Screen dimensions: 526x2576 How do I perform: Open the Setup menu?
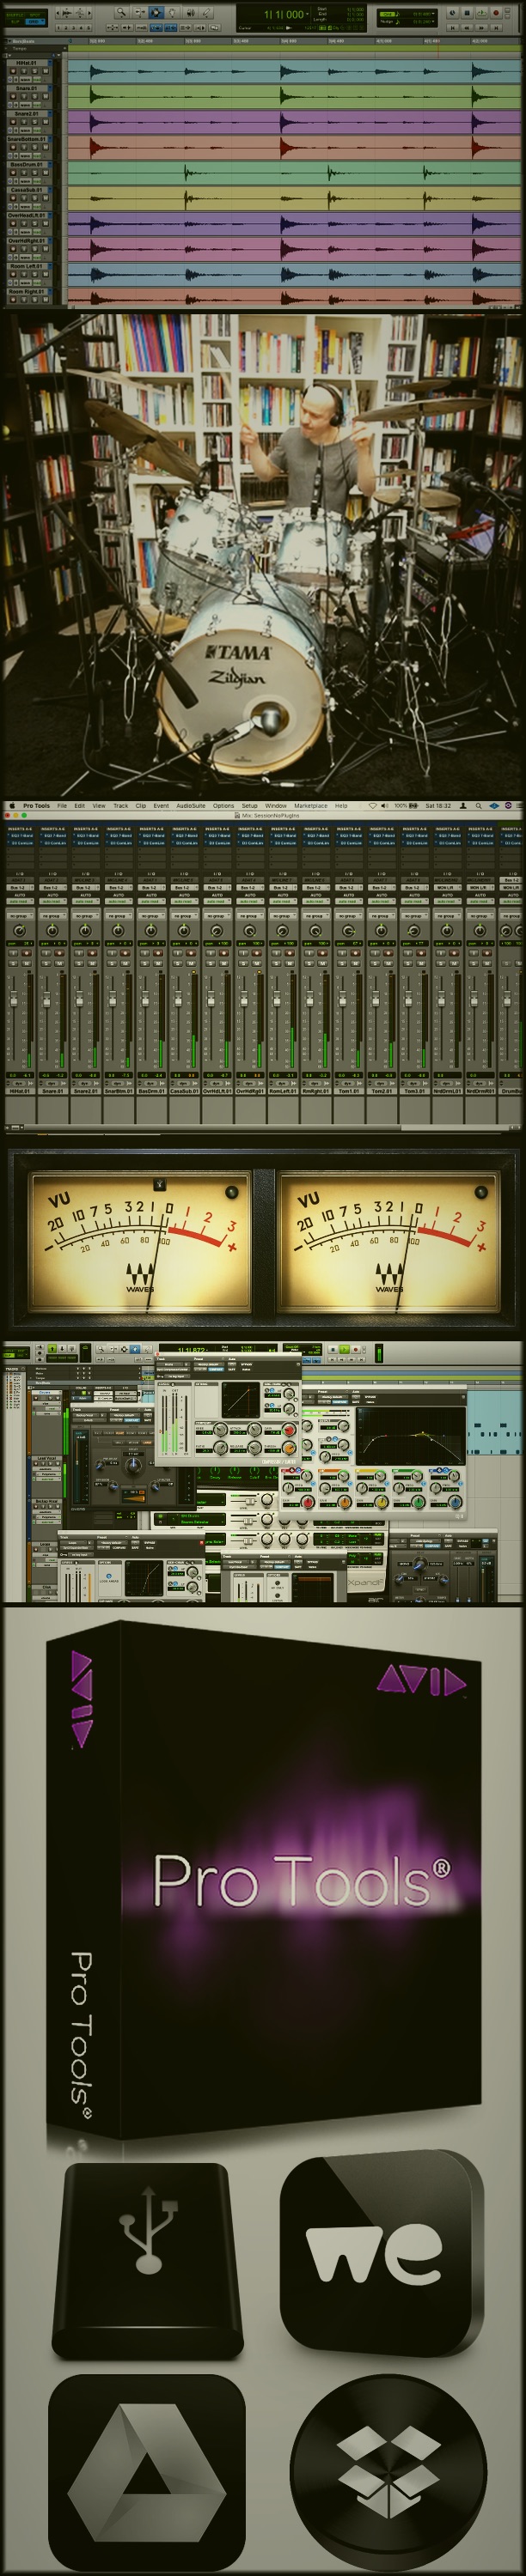coord(250,805)
